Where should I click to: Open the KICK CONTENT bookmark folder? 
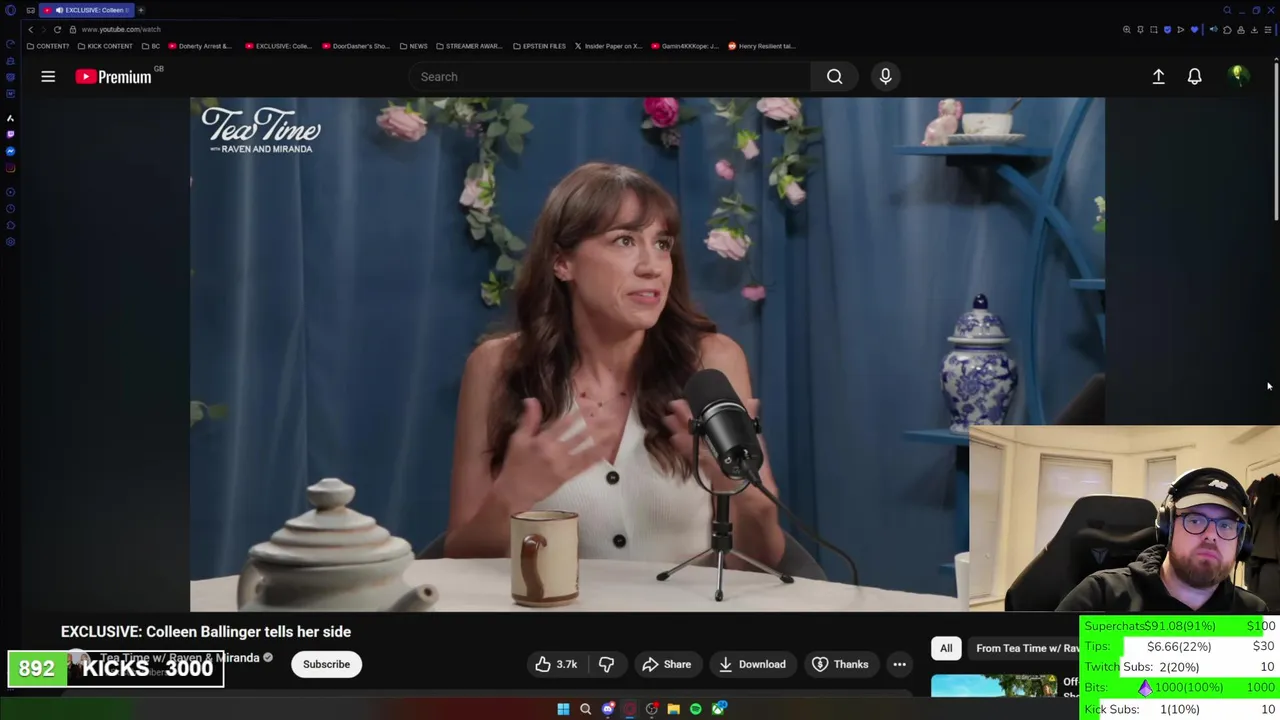[x=106, y=46]
